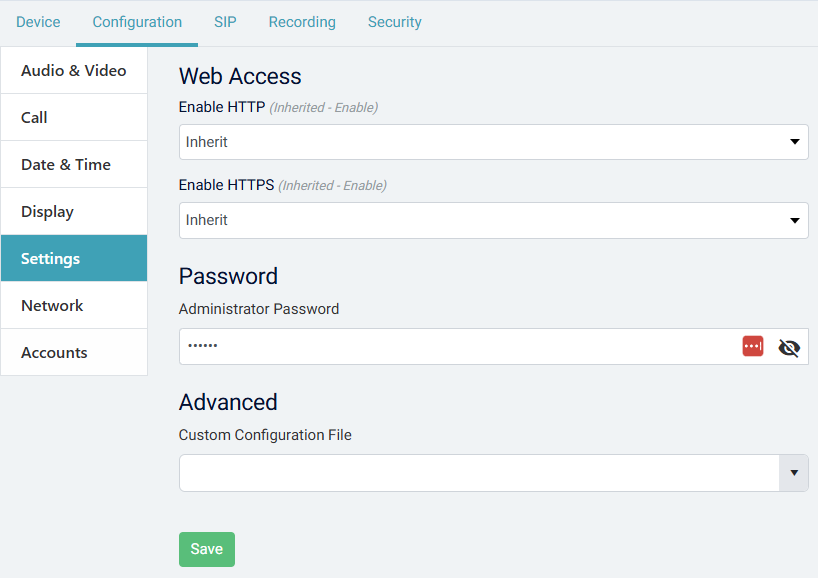The width and height of the screenshot is (818, 578).
Task: Open the Enable HTTPS dropdown
Action: point(493,219)
